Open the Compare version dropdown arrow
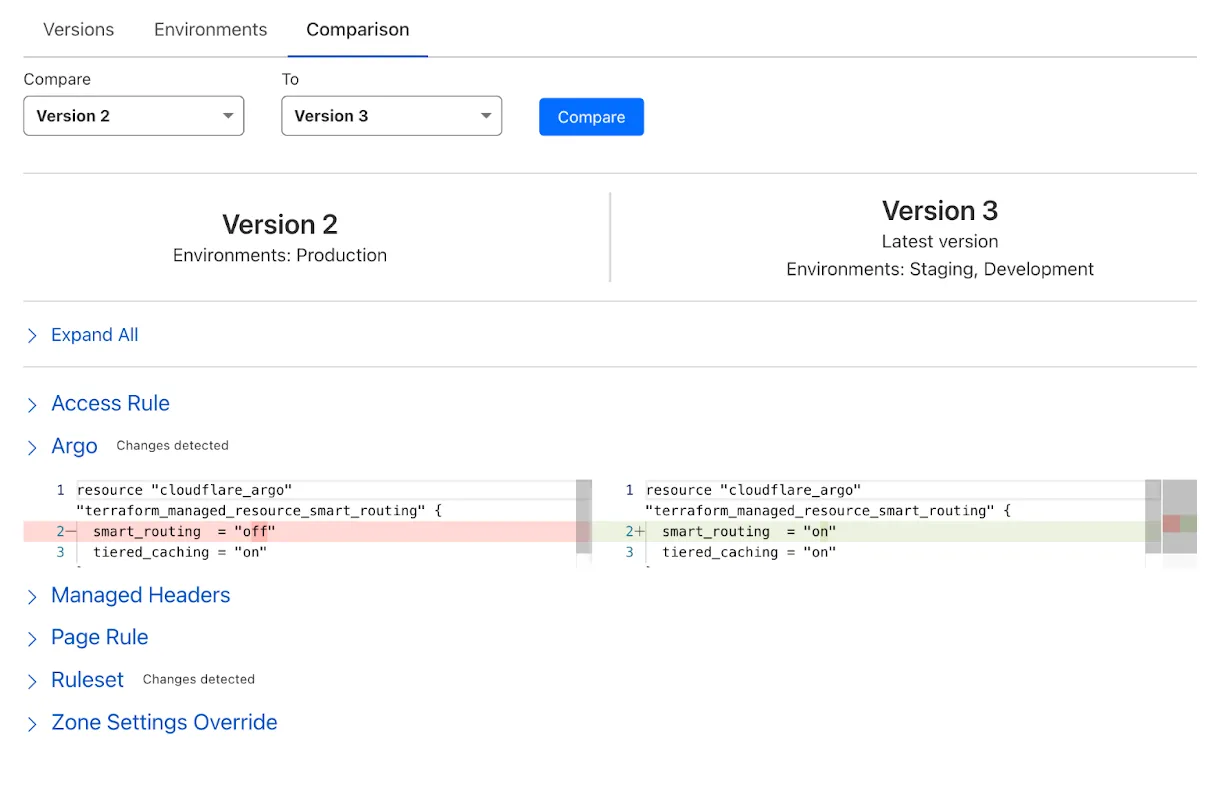Screen dimensions: 1224x788 [228, 116]
